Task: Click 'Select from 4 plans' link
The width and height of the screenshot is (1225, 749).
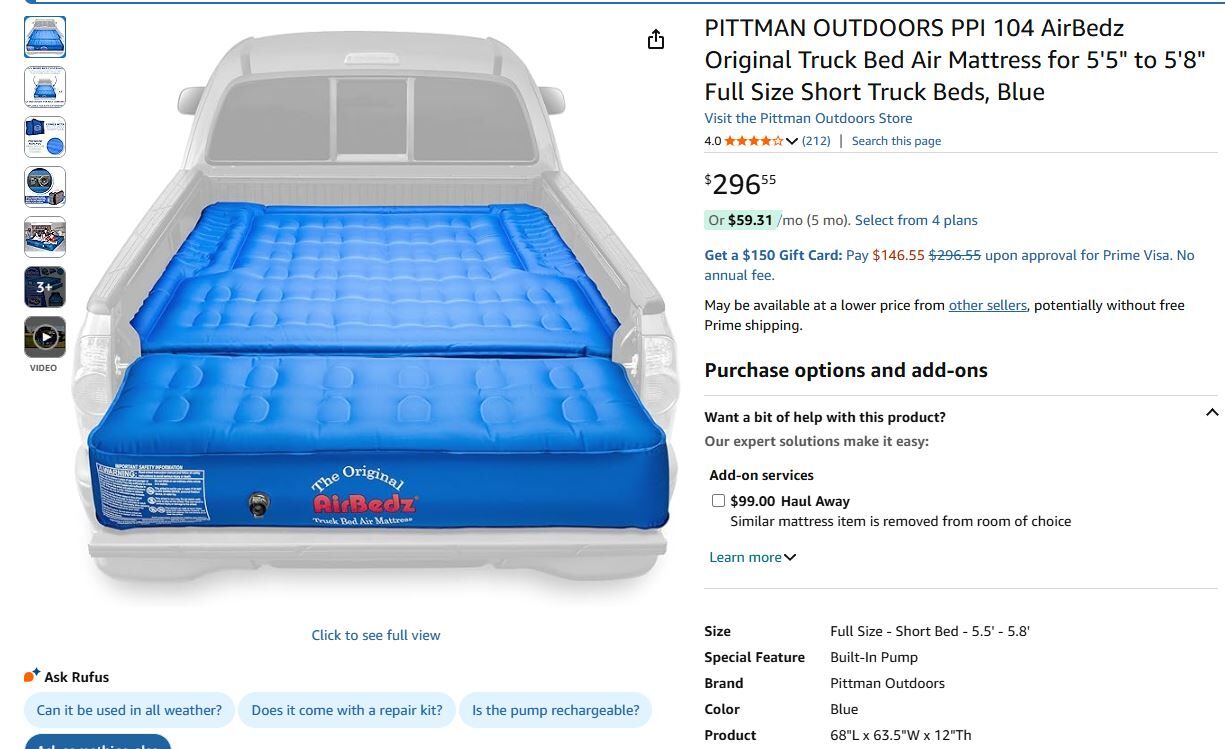Action: pos(916,220)
